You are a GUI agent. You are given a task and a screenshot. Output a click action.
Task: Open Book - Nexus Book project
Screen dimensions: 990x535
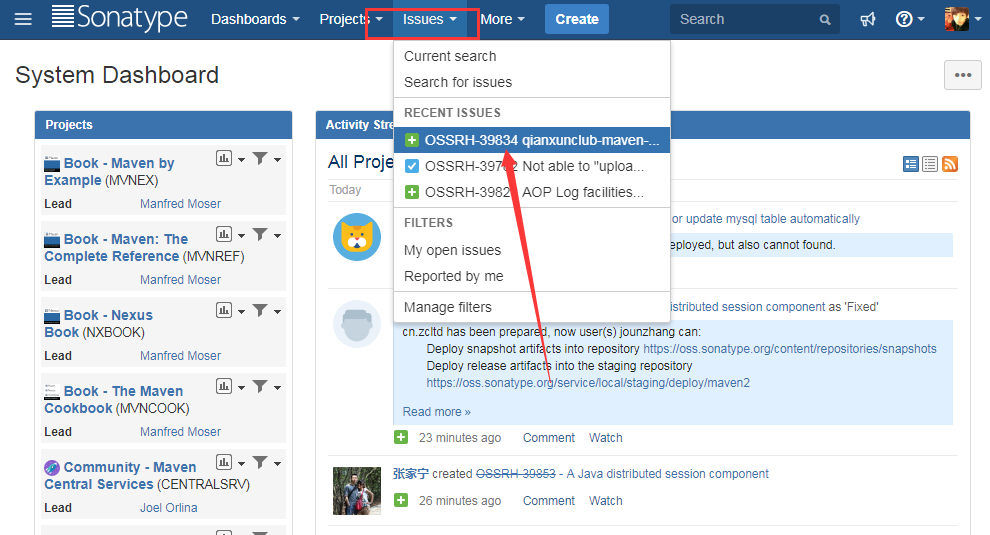point(98,323)
